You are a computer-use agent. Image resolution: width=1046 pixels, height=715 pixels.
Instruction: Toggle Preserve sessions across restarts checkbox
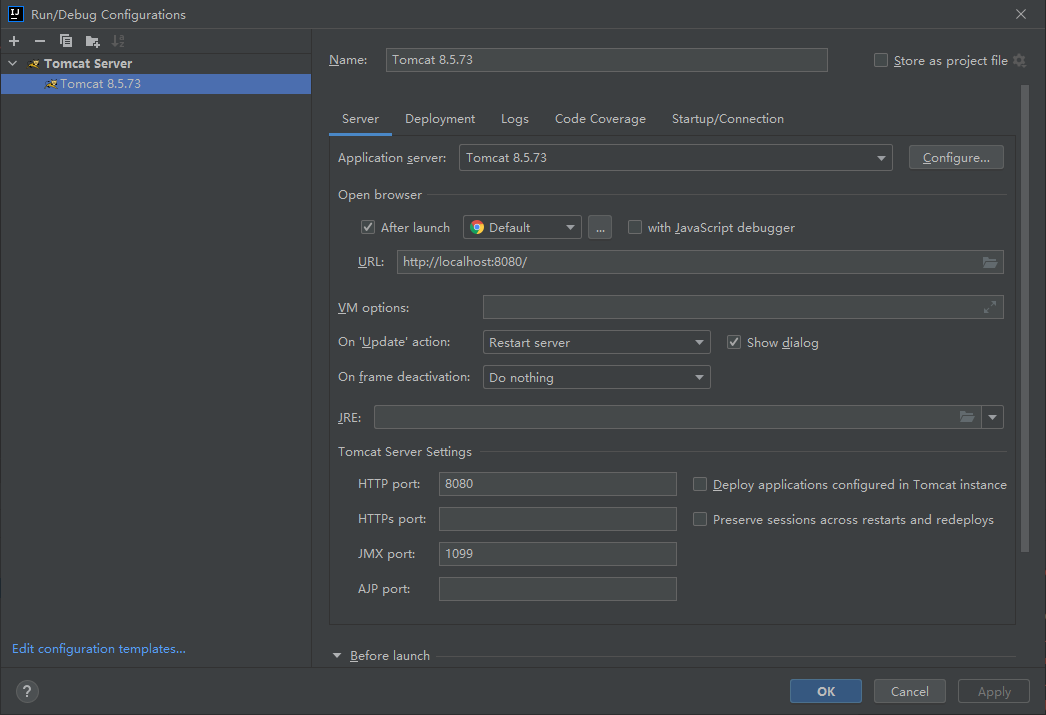pyautogui.click(x=700, y=520)
